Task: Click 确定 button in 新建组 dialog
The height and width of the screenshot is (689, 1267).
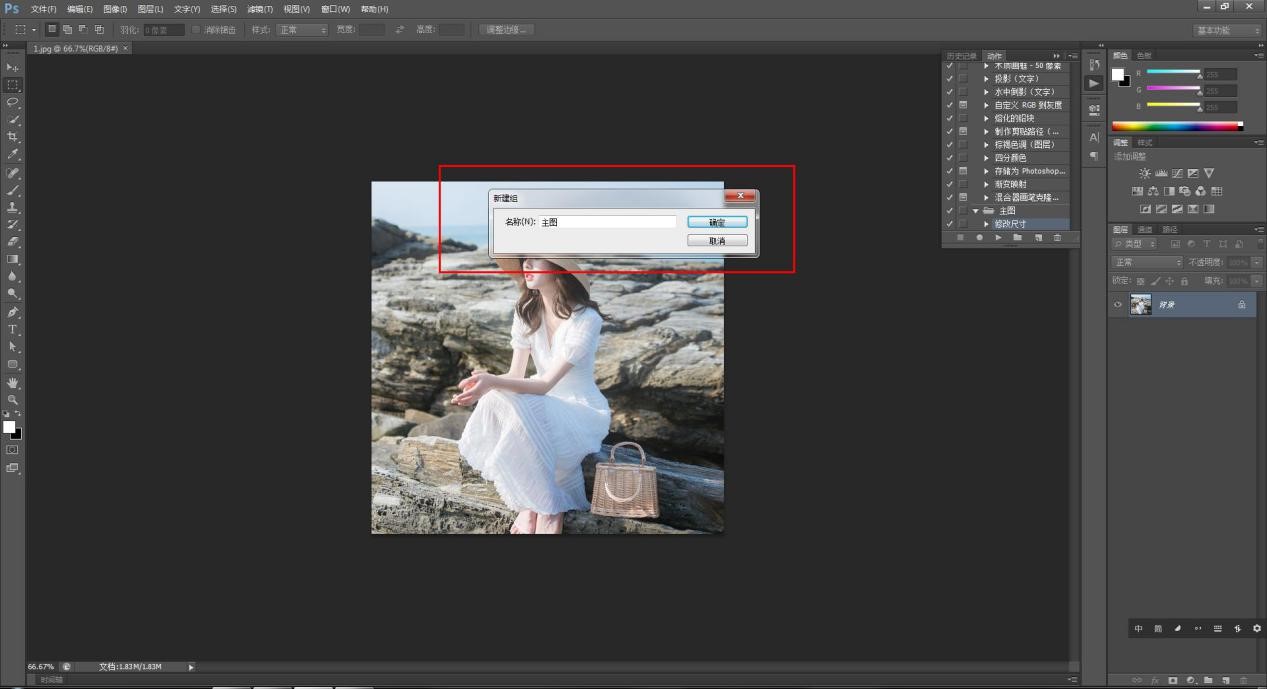Action: 717,222
